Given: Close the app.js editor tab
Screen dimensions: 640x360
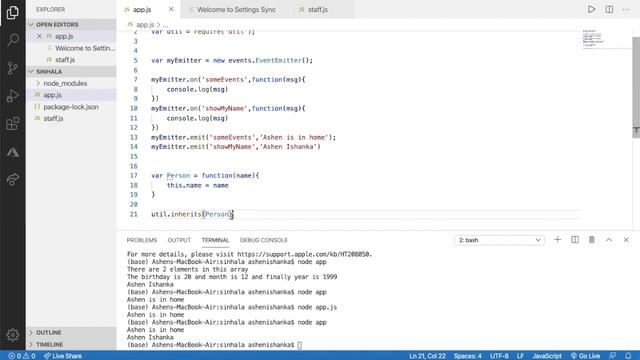Looking at the screenshot, I should point(171,9).
